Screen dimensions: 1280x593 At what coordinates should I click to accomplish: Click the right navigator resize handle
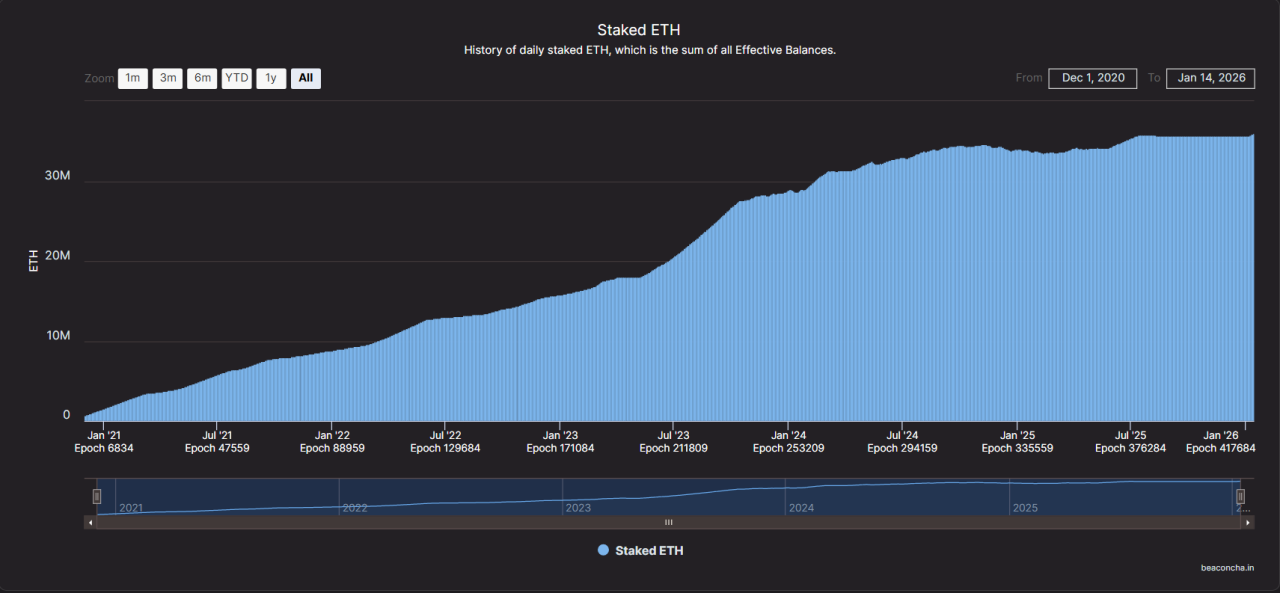[x=1241, y=496]
